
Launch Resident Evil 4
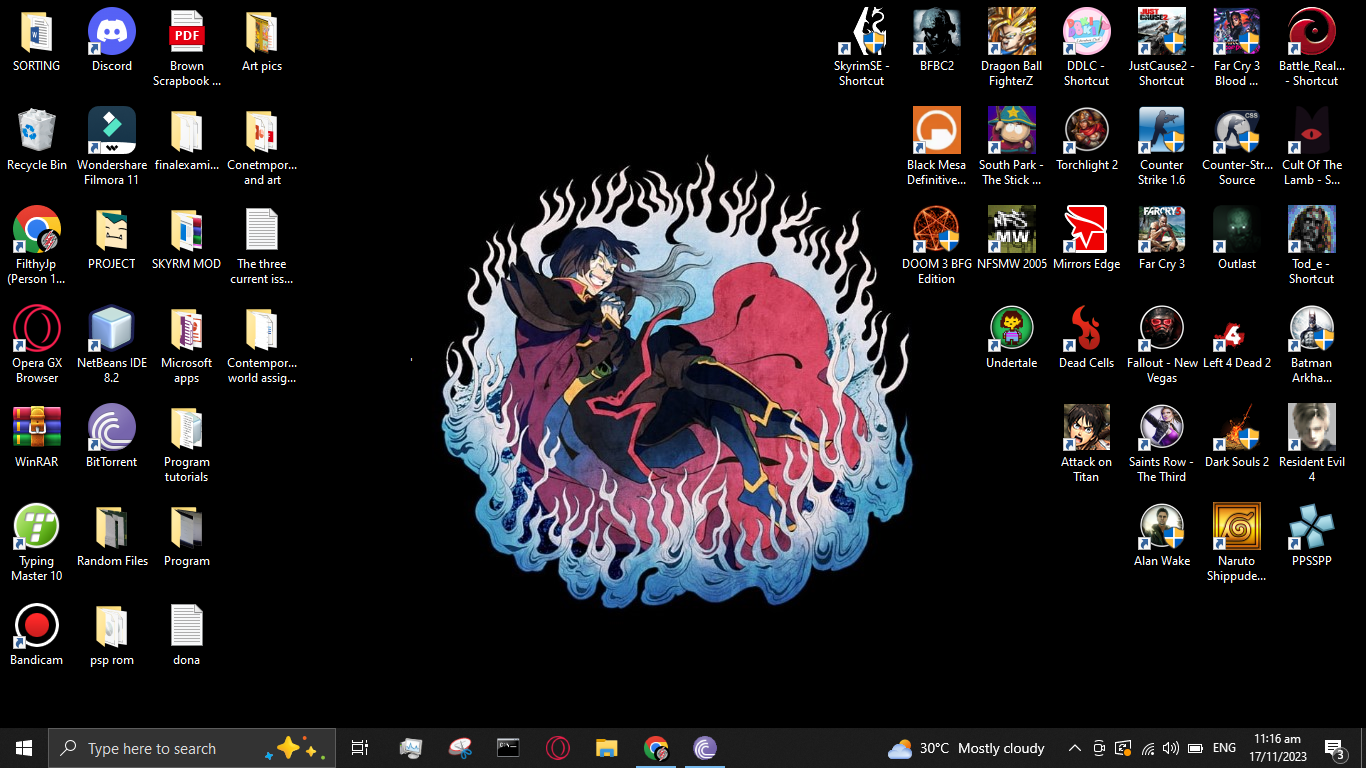coord(1312,443)
